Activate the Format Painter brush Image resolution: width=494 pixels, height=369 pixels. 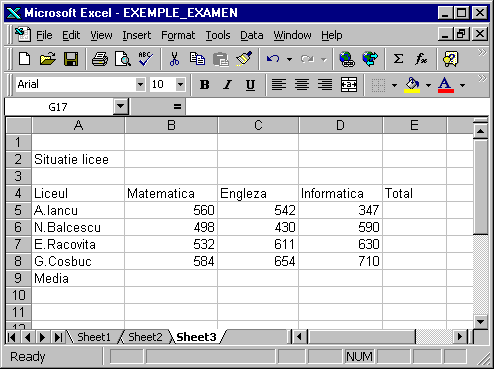click(x=244, y=59)
